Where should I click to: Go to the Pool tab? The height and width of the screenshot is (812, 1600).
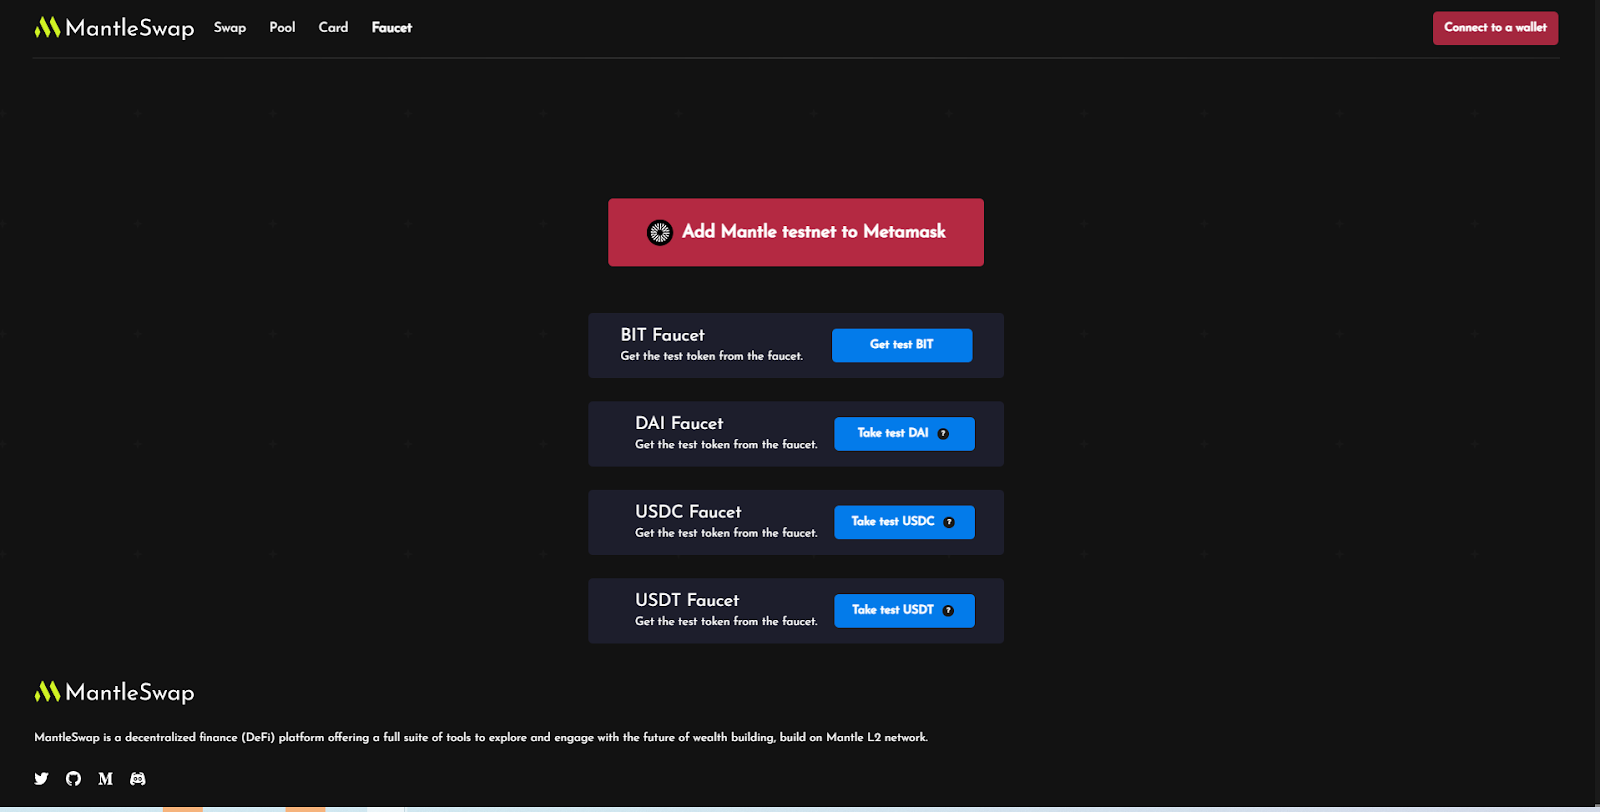click(x=282, y=28)
